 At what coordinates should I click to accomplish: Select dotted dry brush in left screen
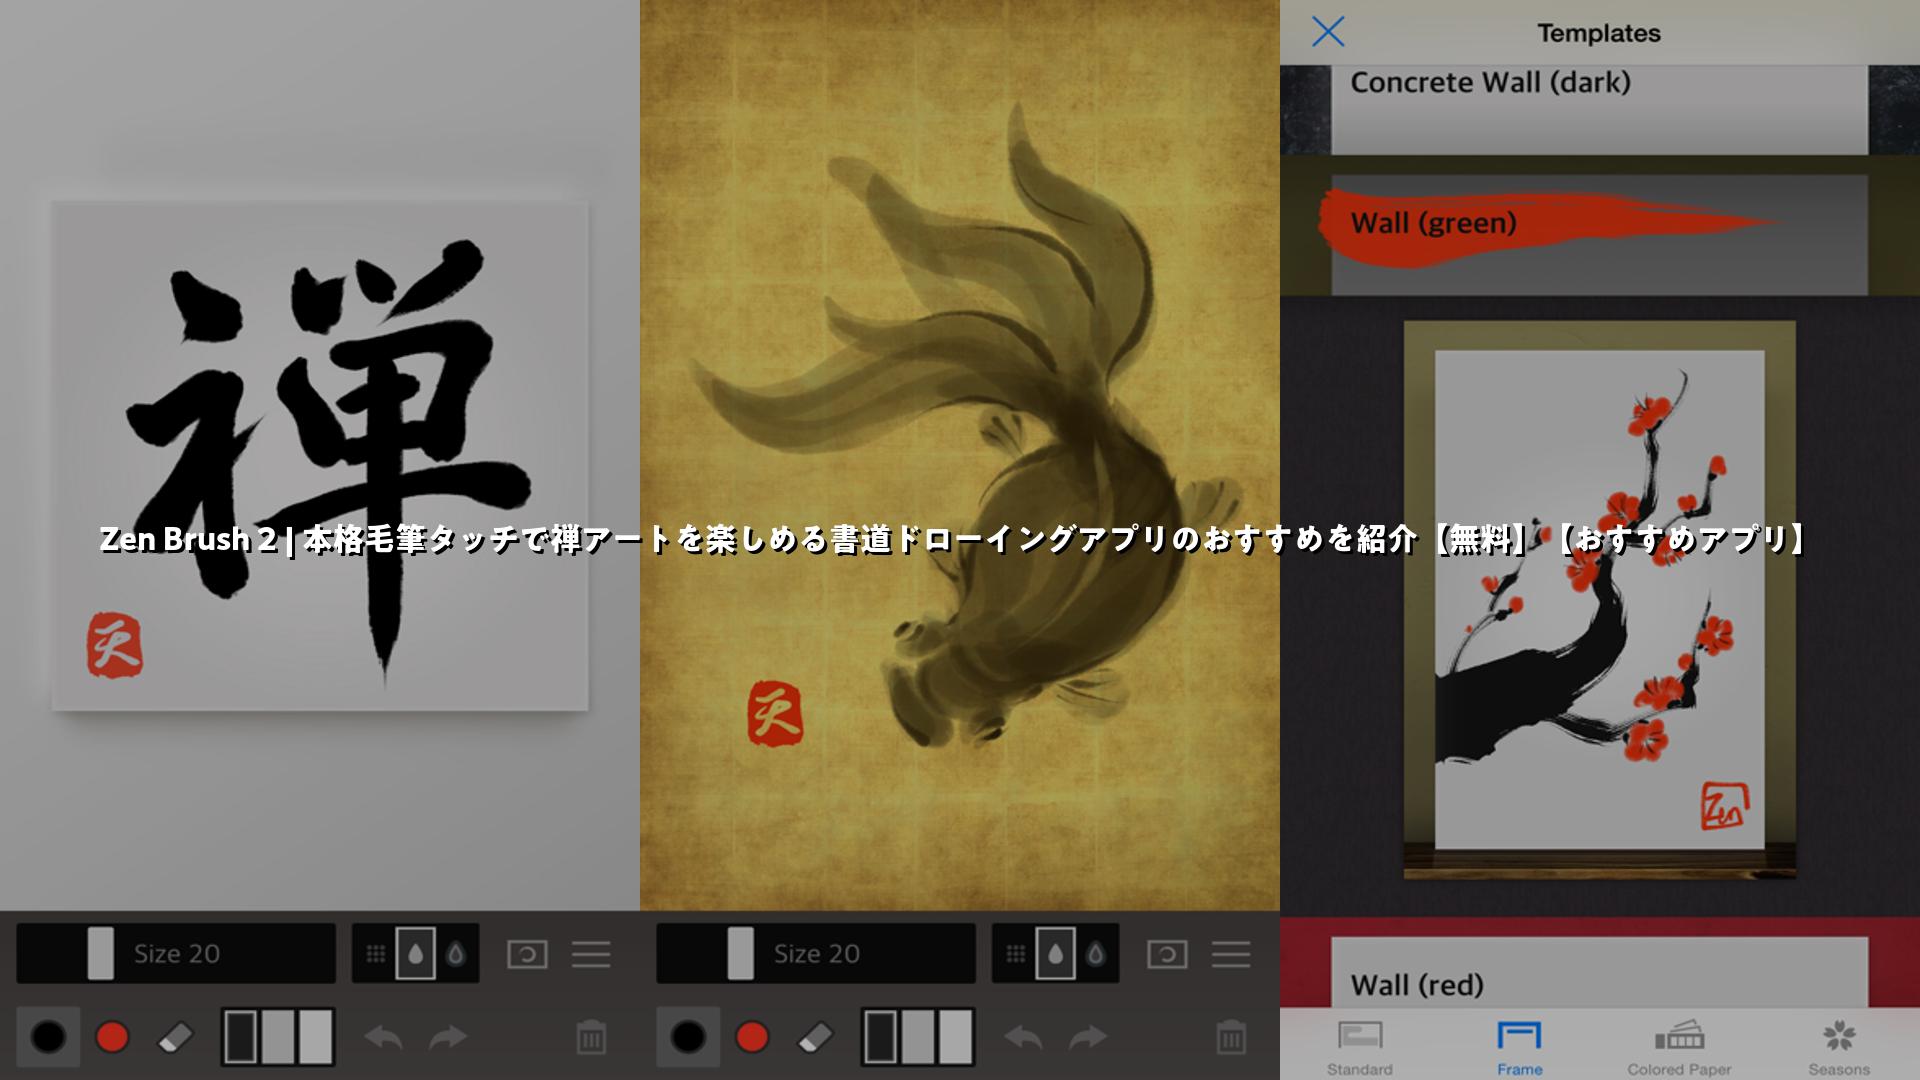[376, 953]
